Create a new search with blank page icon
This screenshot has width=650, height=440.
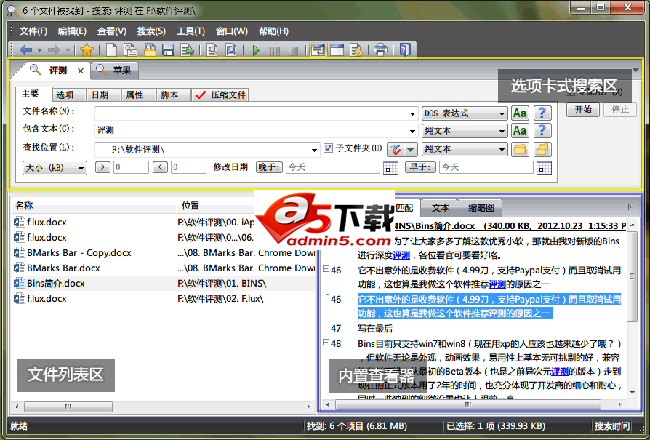tap(111, 50)
